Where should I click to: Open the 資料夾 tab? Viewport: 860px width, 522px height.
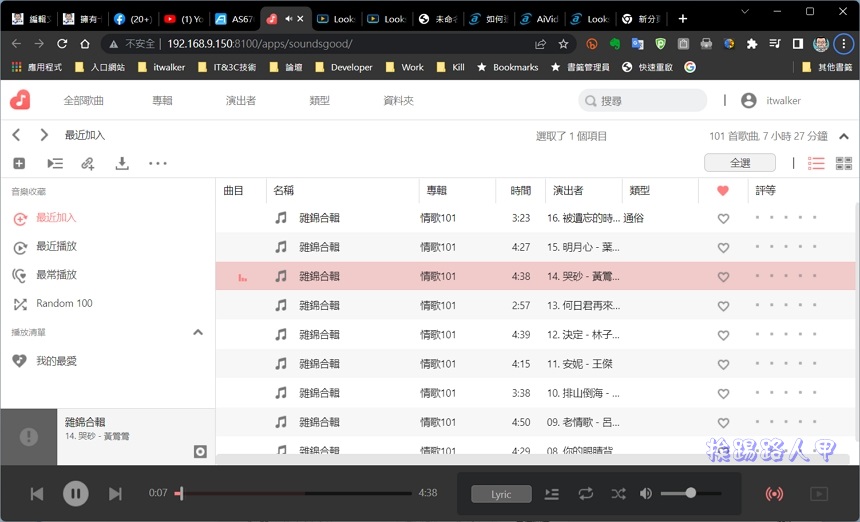(399, 100)
